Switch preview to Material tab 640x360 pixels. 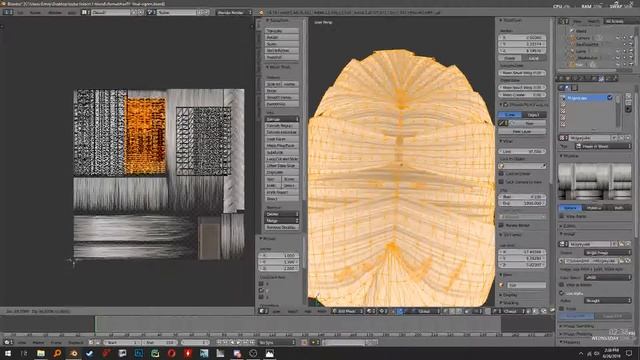(x=594, y=208)
